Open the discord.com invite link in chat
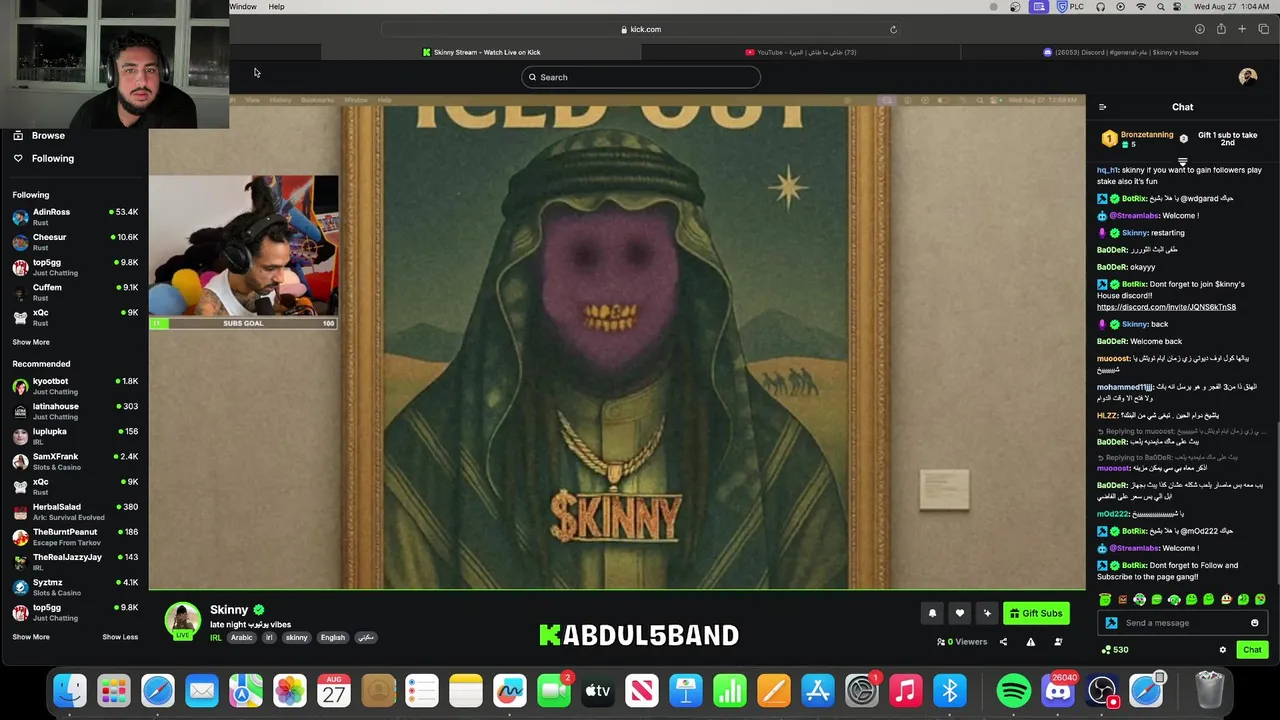Screen dimensions: 1280x720 (1166, 307)
